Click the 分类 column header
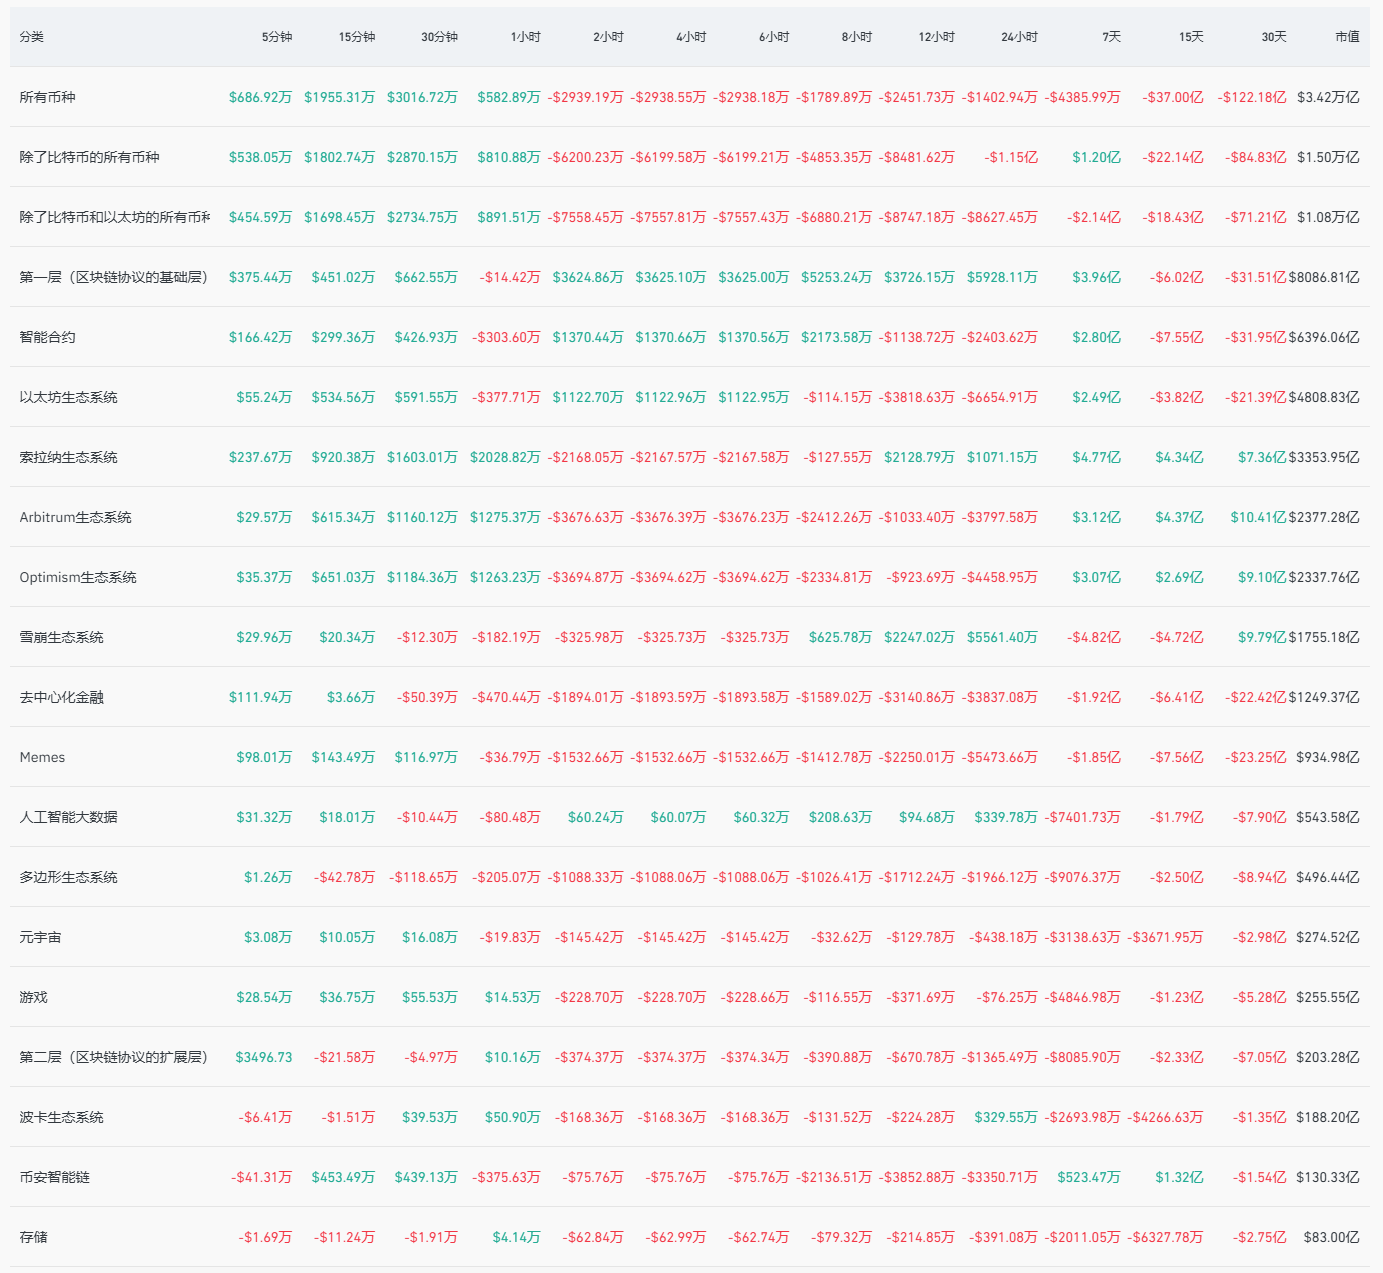 coord(32,37)
